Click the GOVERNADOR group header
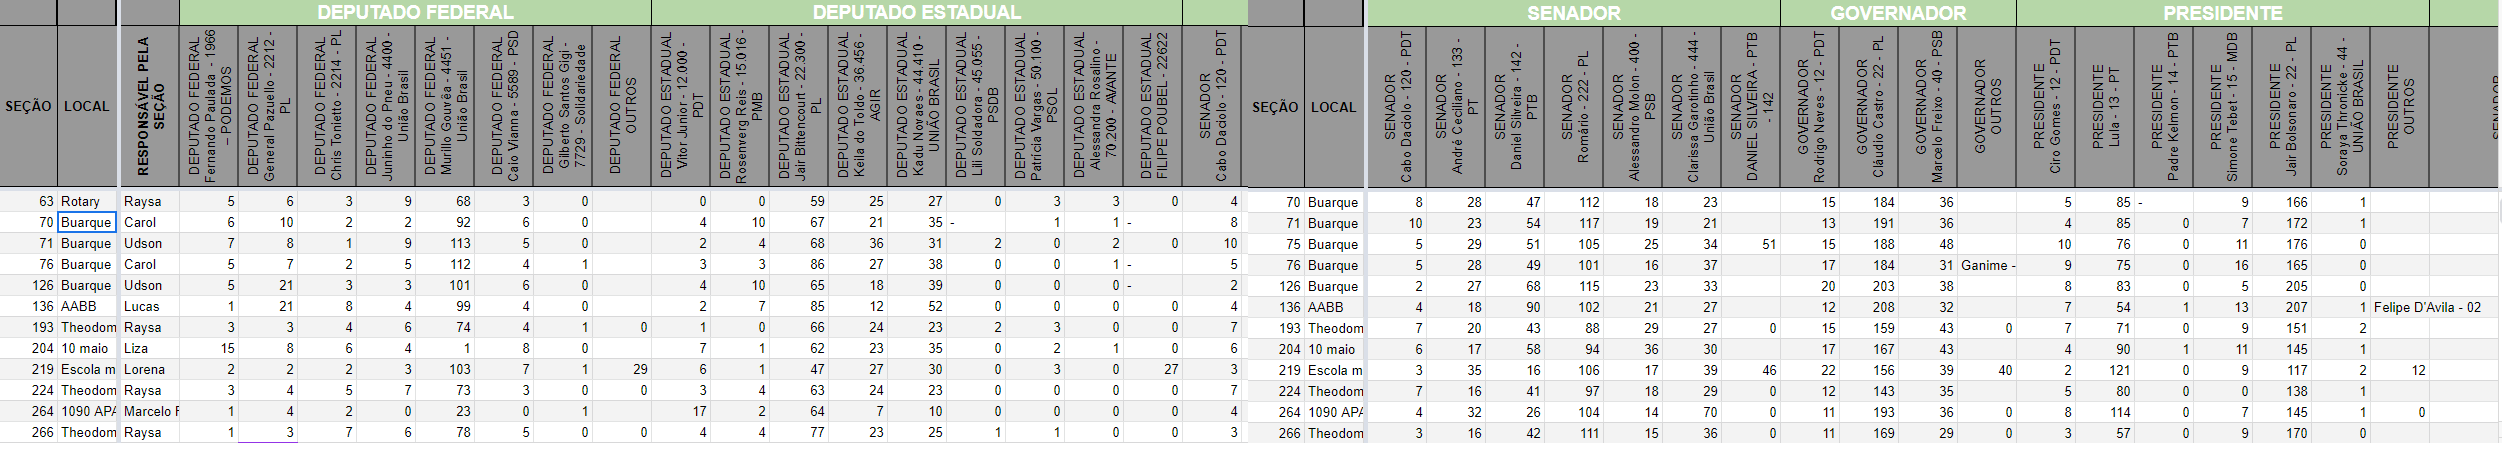This screenshot has height=452, width=2508. [1898, 13]
